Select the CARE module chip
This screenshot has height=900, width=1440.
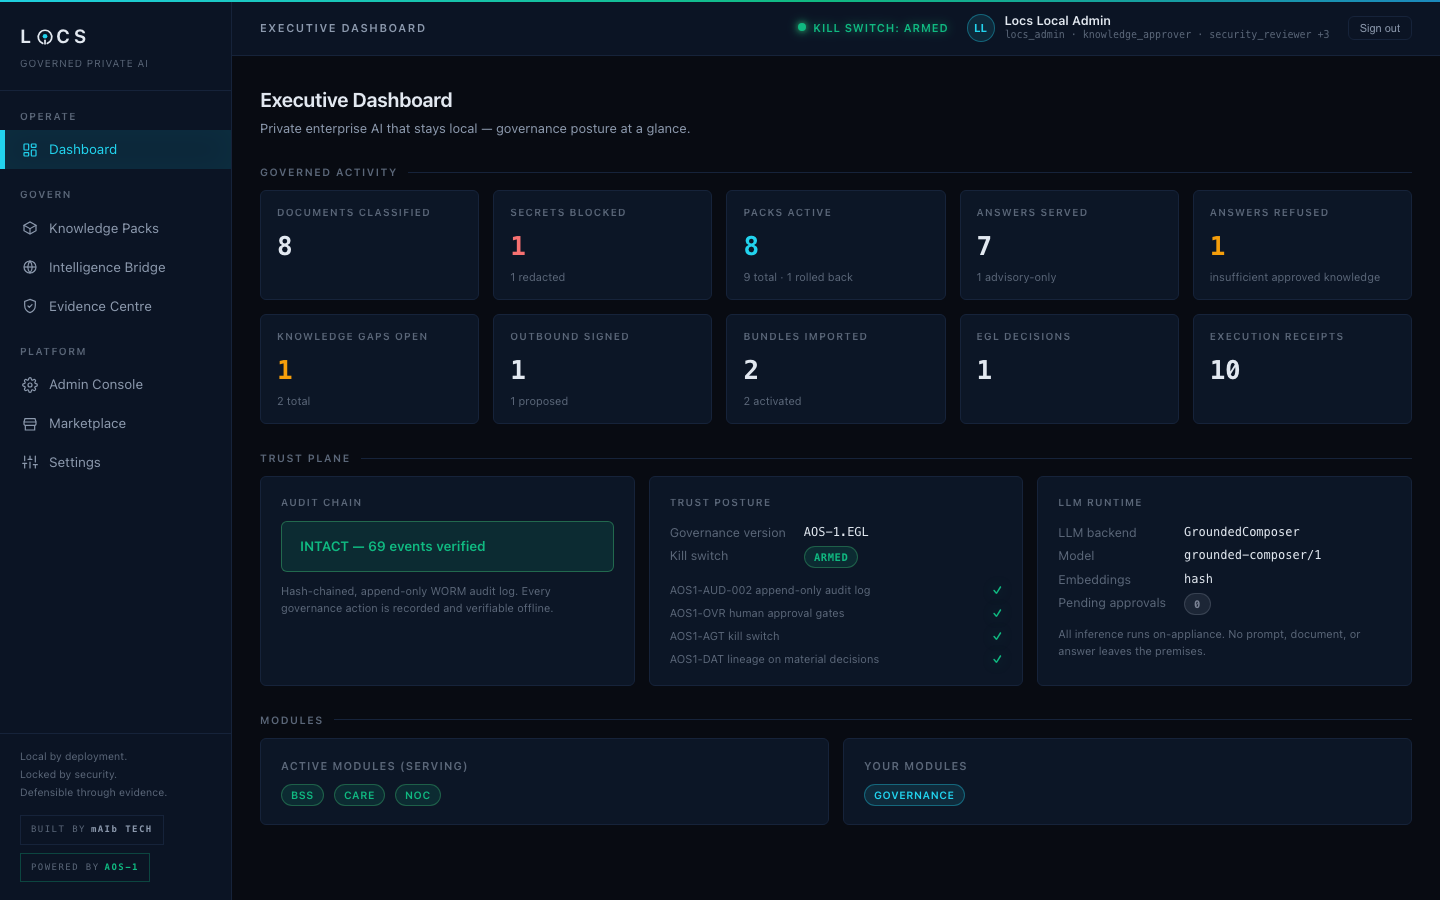pyautogui.click(x=359, y=795)
